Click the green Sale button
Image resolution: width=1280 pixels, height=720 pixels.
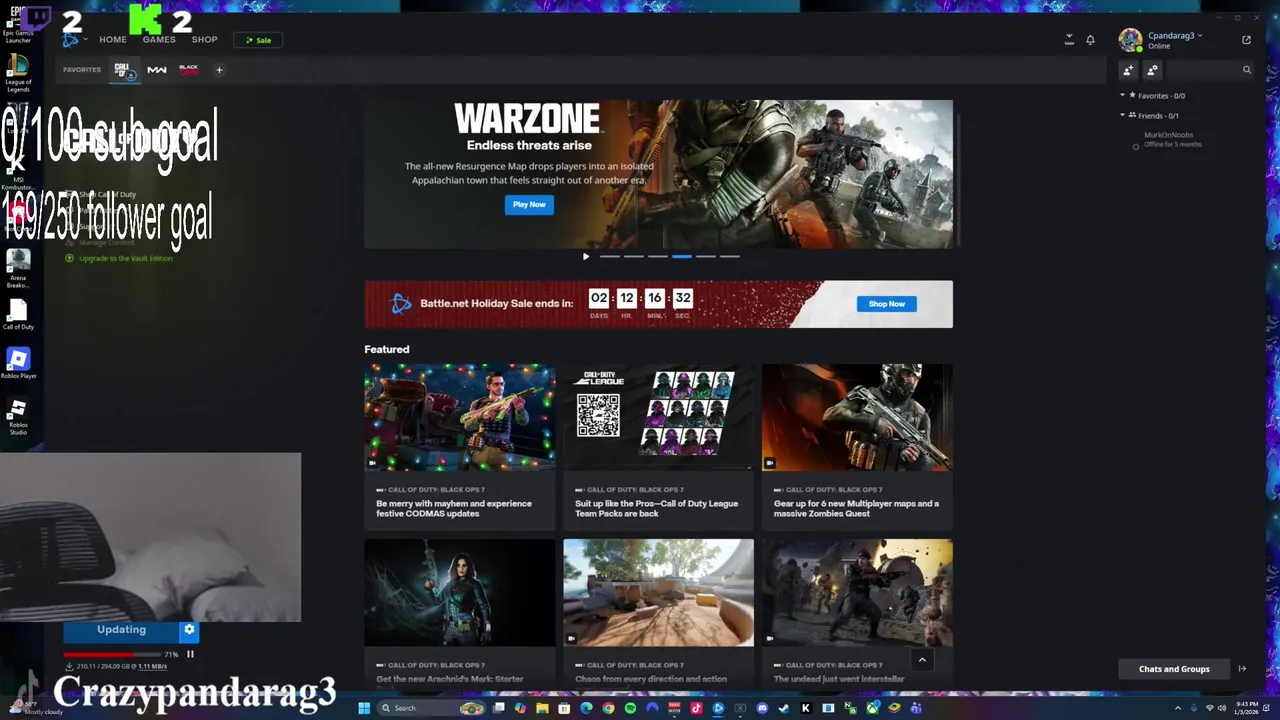pos(258,40)
